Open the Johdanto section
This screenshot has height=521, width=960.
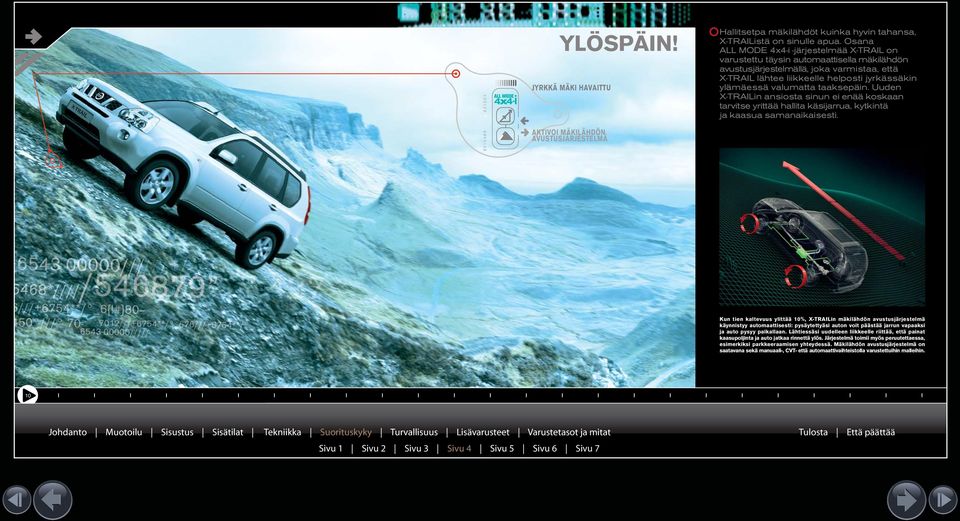(68, 432)
